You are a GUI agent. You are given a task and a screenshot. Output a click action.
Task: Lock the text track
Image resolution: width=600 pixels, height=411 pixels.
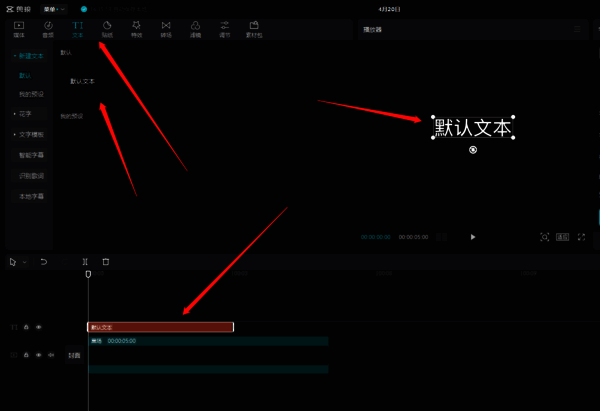[26, 327]
